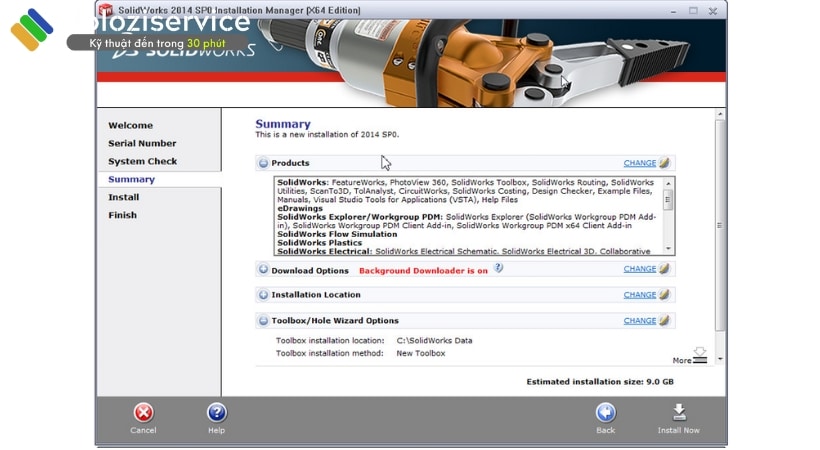
Task: Click the red Cancel icon
Action: click(143, 413)
